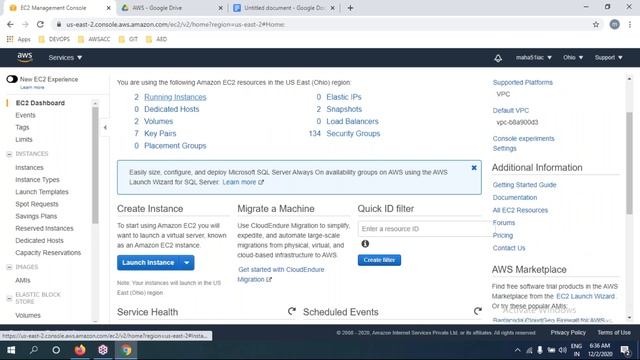The height and width of the screenshot is (360, 640).
Task: Click the Enter a resource ID field
Action: [x=426, y=229]
